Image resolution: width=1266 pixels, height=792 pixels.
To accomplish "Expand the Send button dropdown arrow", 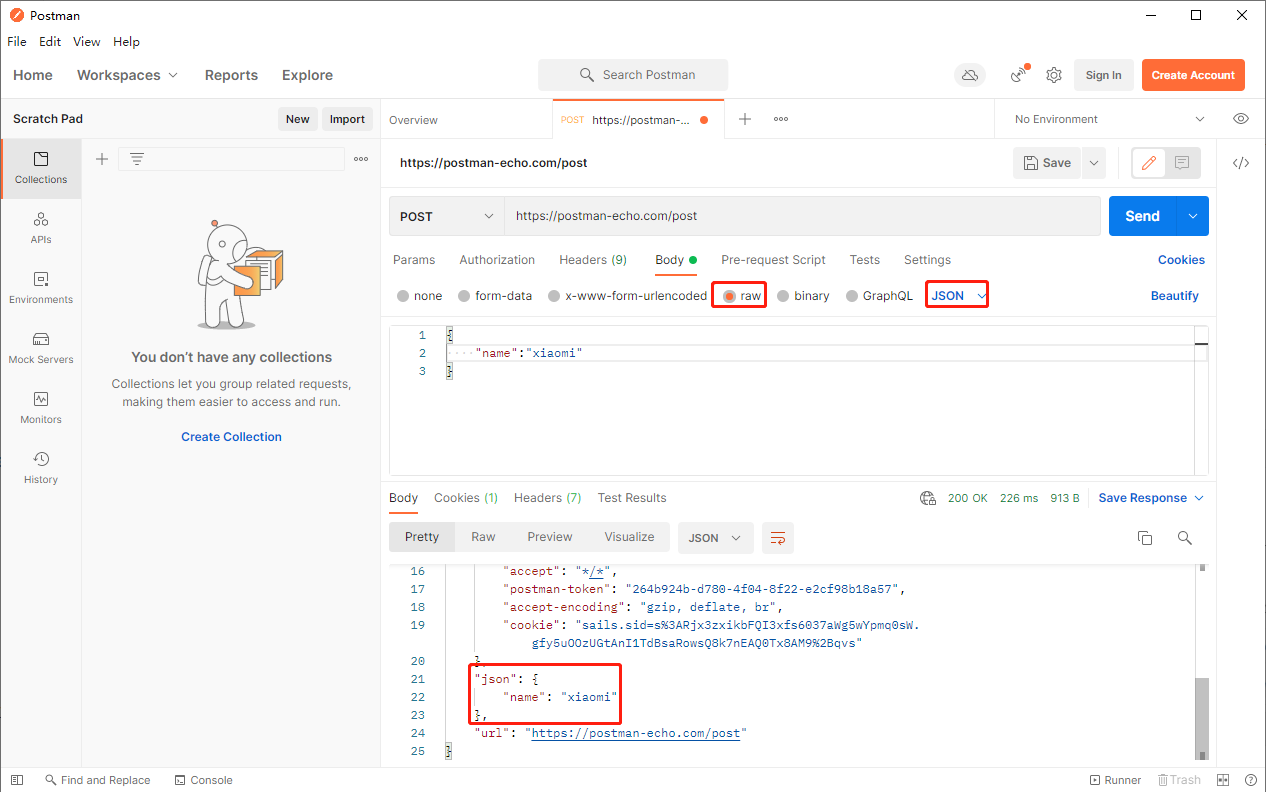I will tap(1192, 216).
